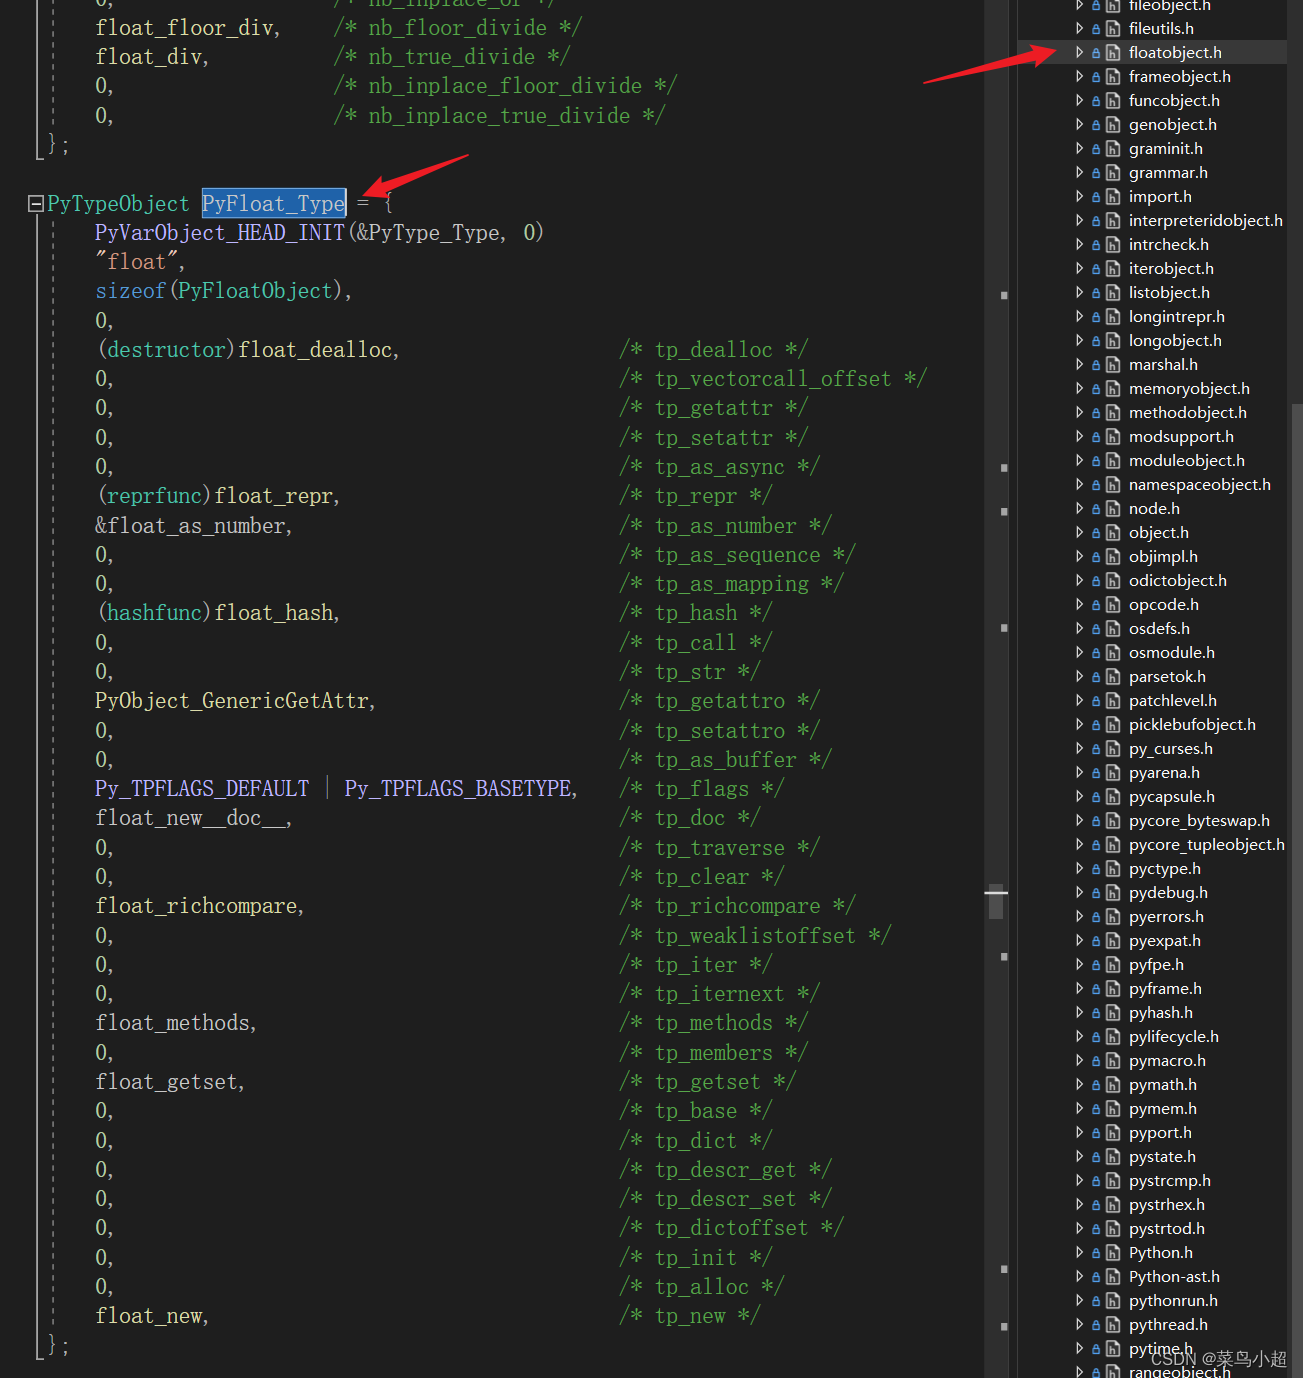This screenshot has height=1378, width=1303.
Task: Click lock icon beside pystate.h
Action: point(1096,1157)
